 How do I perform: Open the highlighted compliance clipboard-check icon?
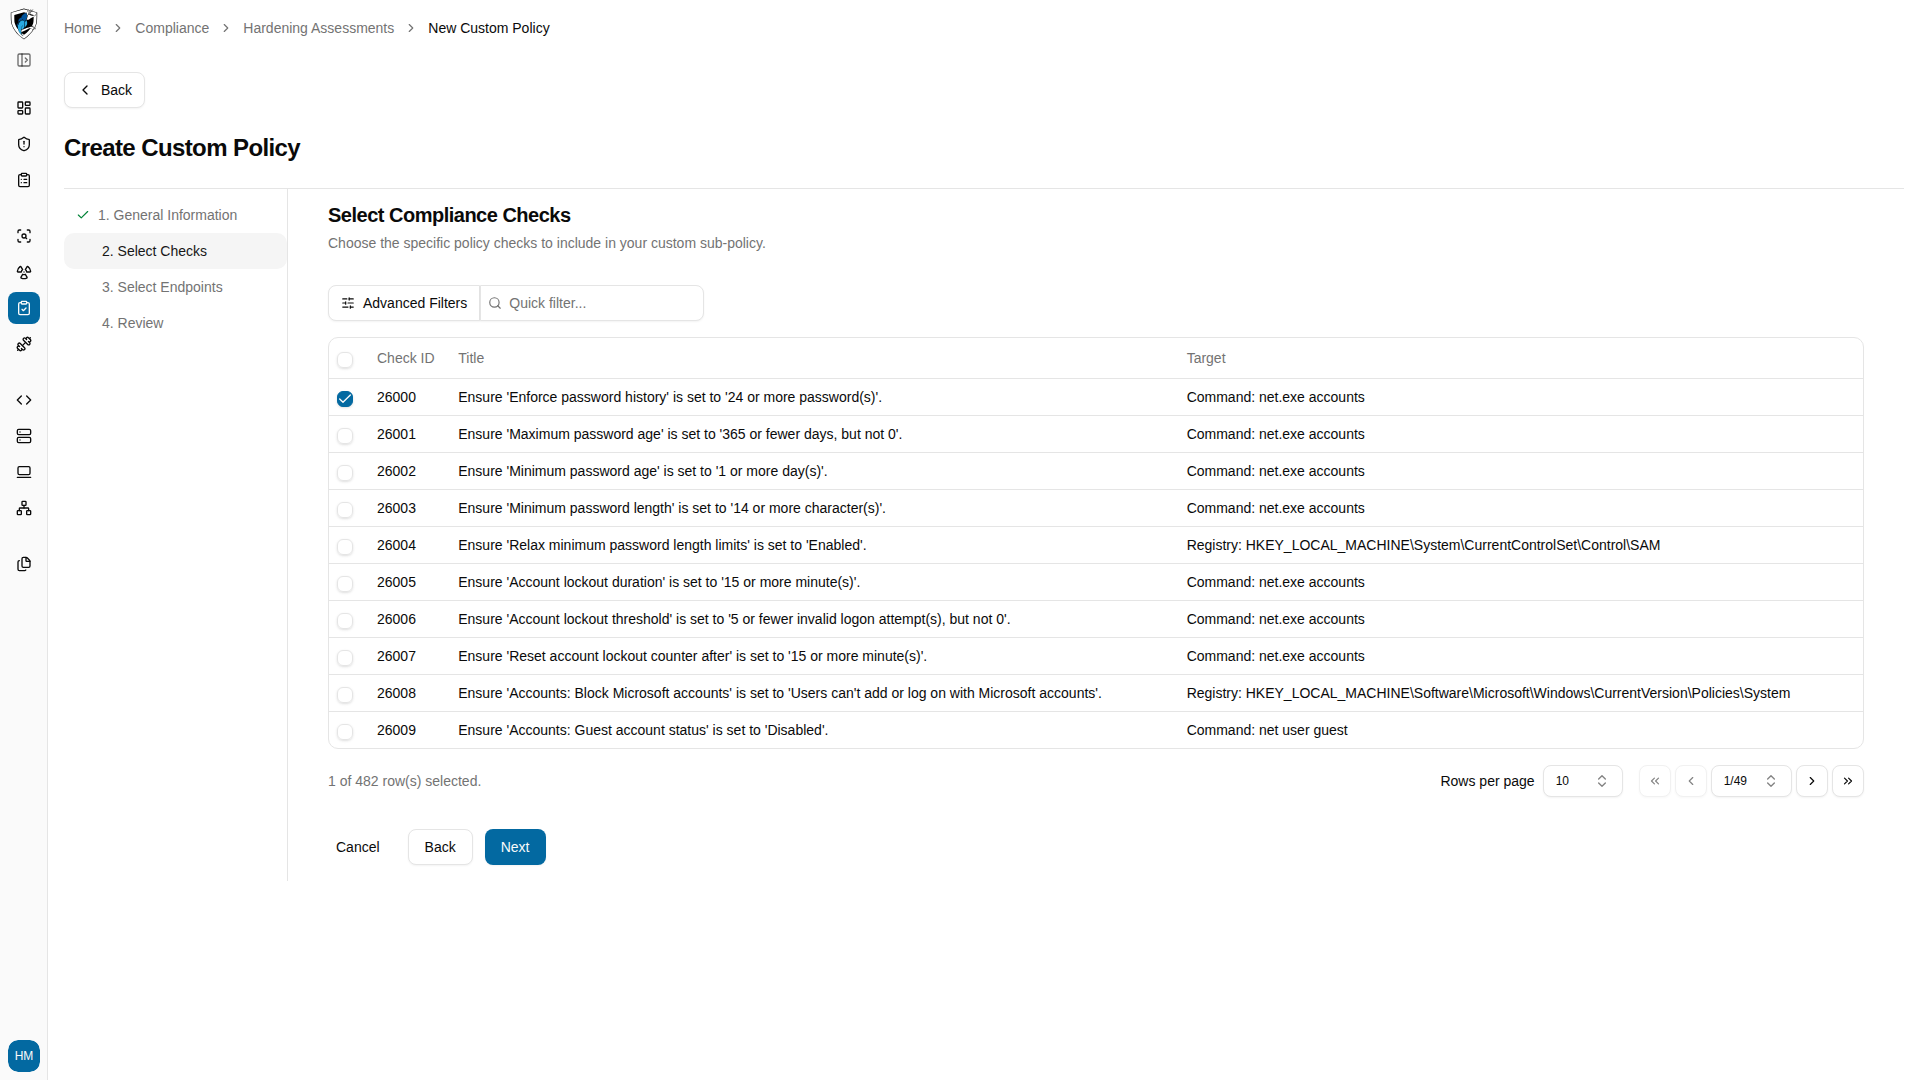[24, 308]
